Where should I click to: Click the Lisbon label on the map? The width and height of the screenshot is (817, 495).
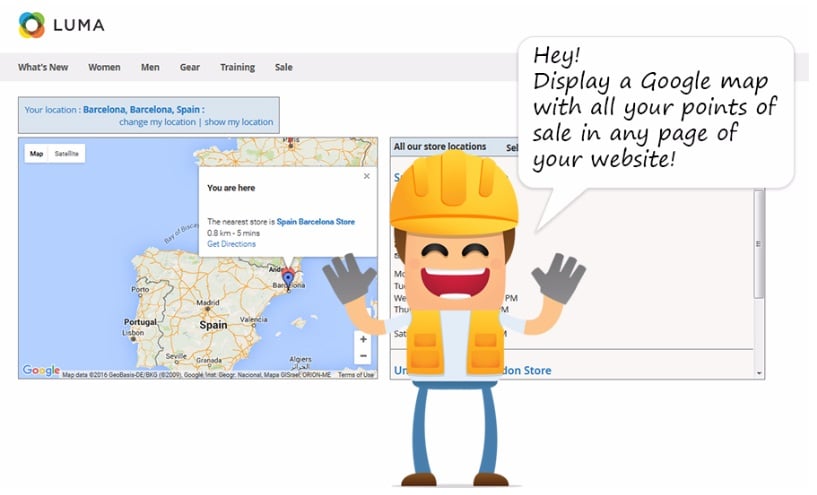[x=133, y=332]
